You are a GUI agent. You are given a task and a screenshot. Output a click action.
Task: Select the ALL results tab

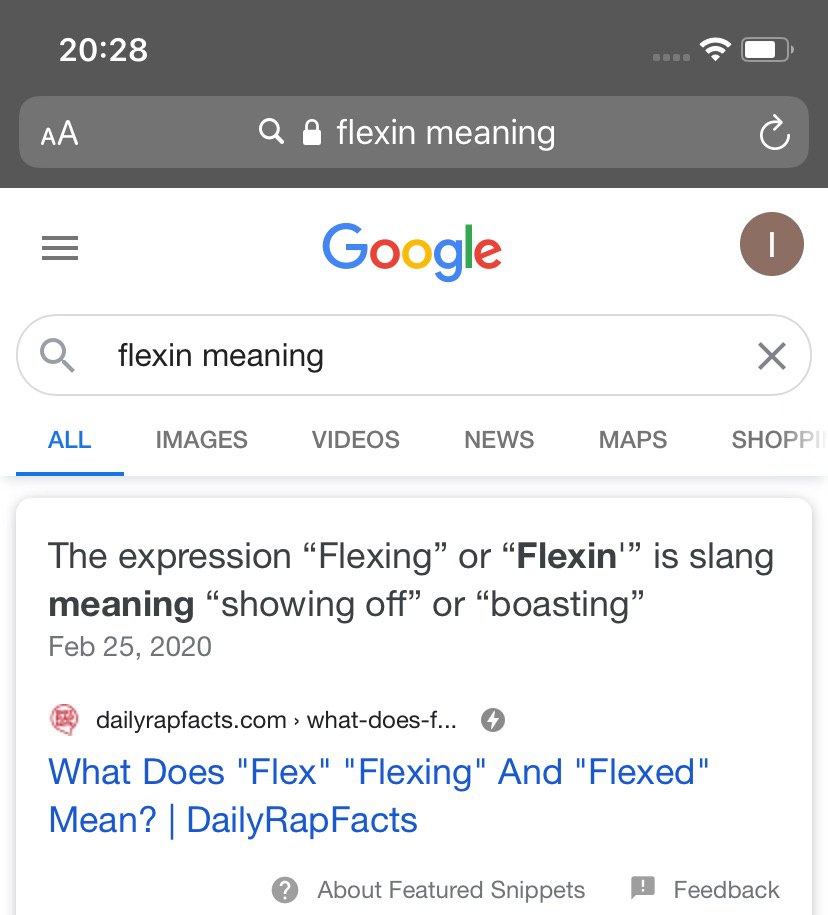click(x=69, y=440)
